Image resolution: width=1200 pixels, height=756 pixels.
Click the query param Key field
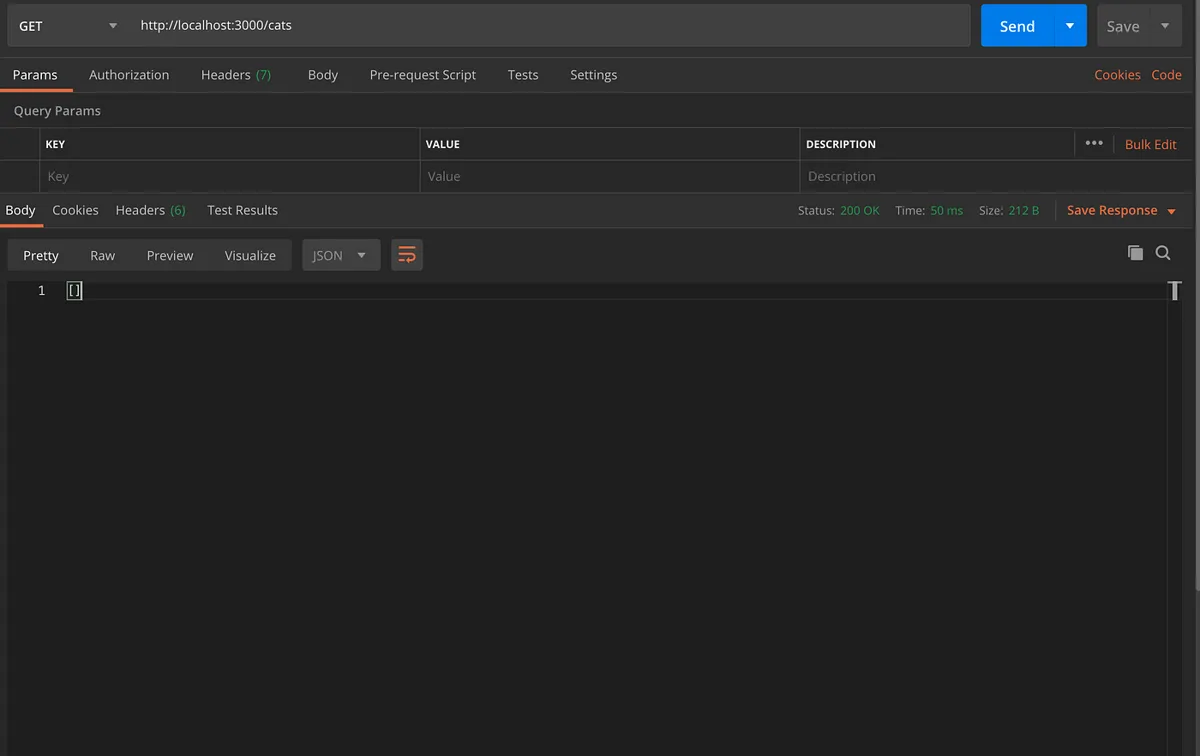tap(230, 176)
